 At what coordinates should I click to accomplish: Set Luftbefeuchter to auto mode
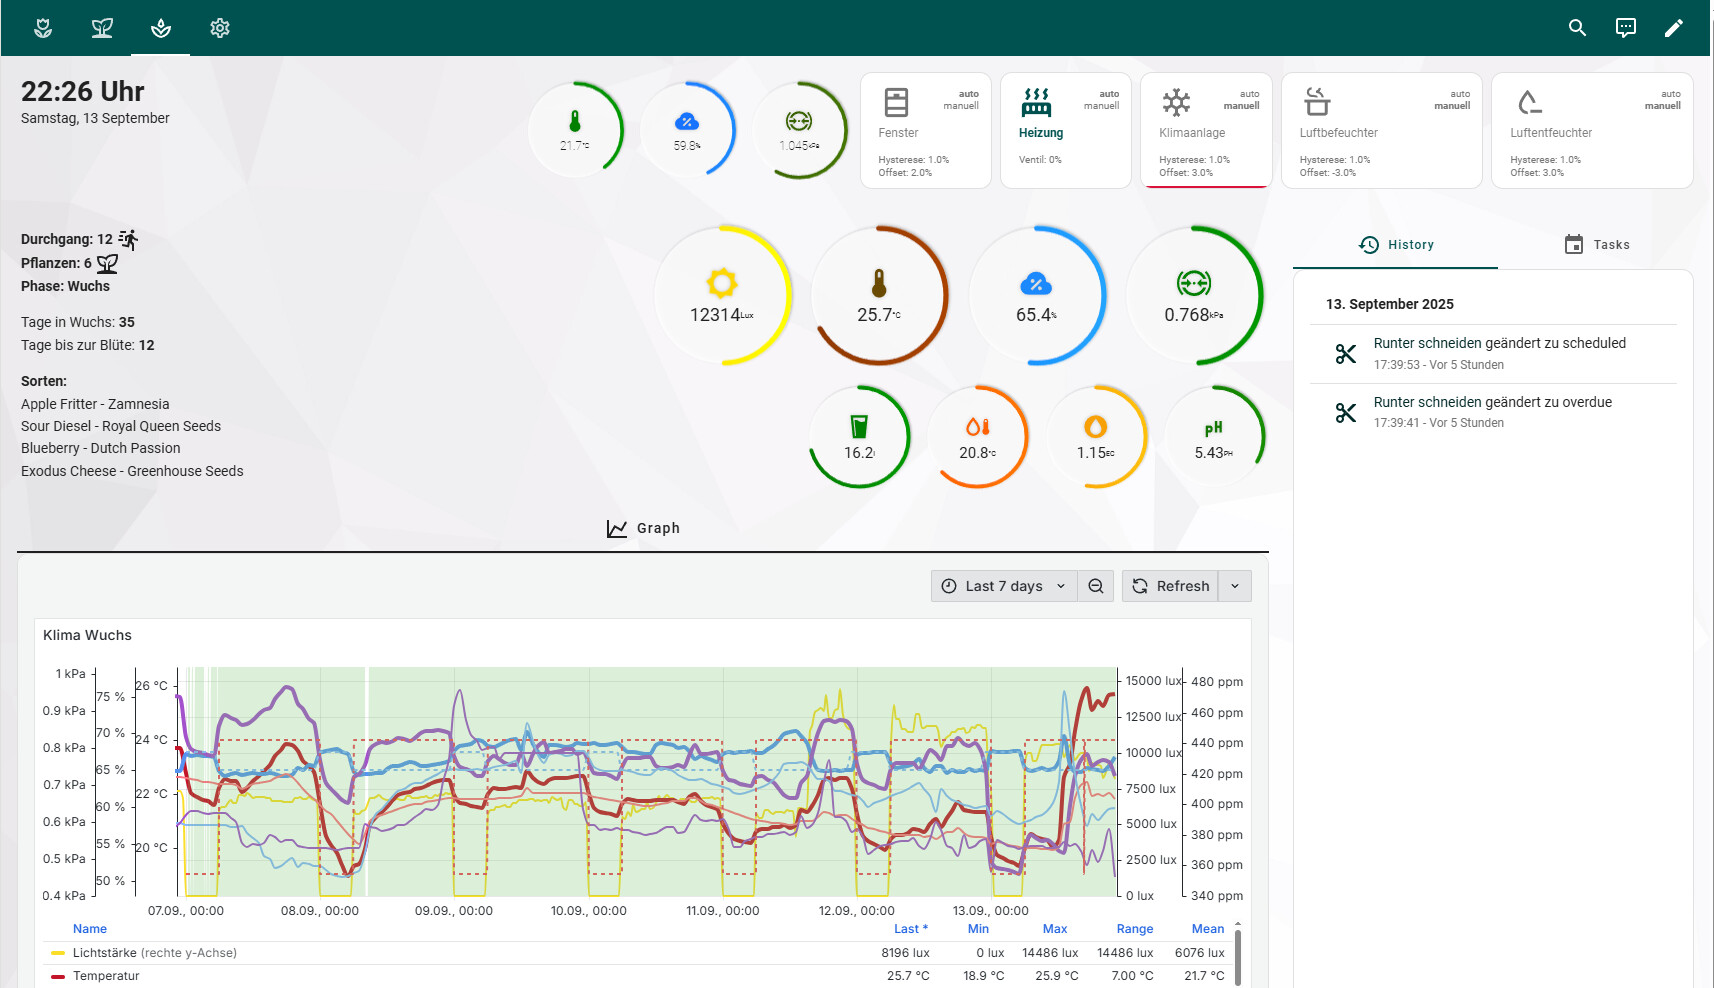click(x=1460, y=94)
